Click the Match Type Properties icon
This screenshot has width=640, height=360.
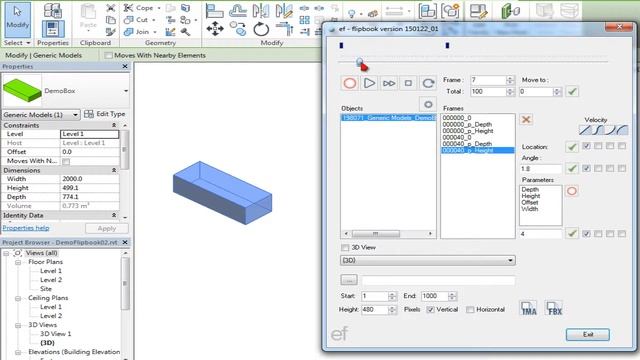(111, 31)
